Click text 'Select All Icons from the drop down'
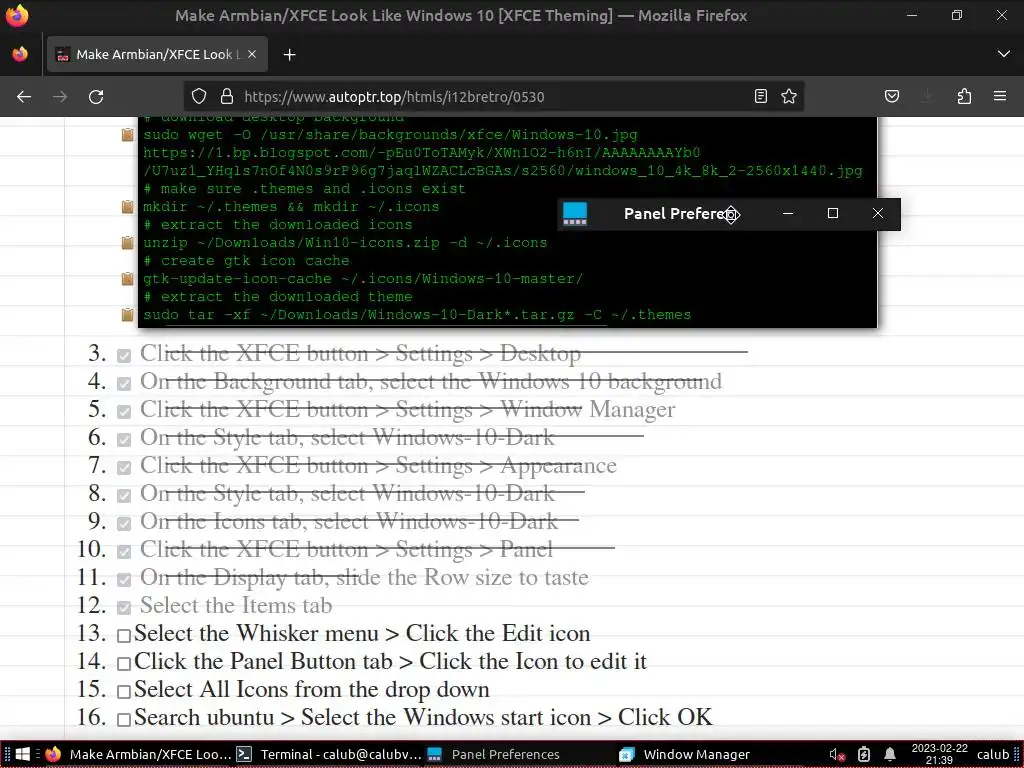Image resolution: width=1024 pixels, height=768 pixels. tap(312, 690)
